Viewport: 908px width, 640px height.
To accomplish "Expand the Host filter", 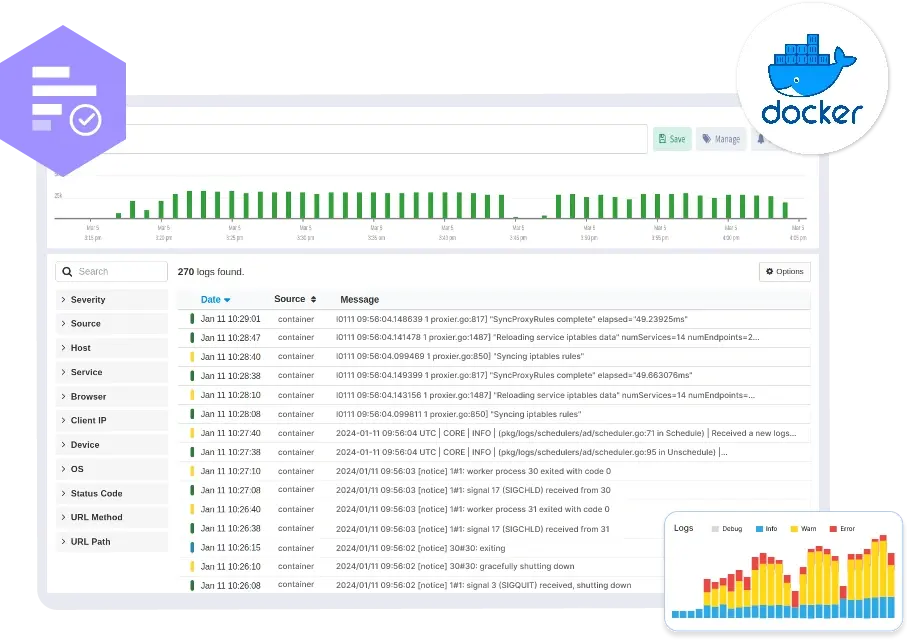I will pos(112,348).
